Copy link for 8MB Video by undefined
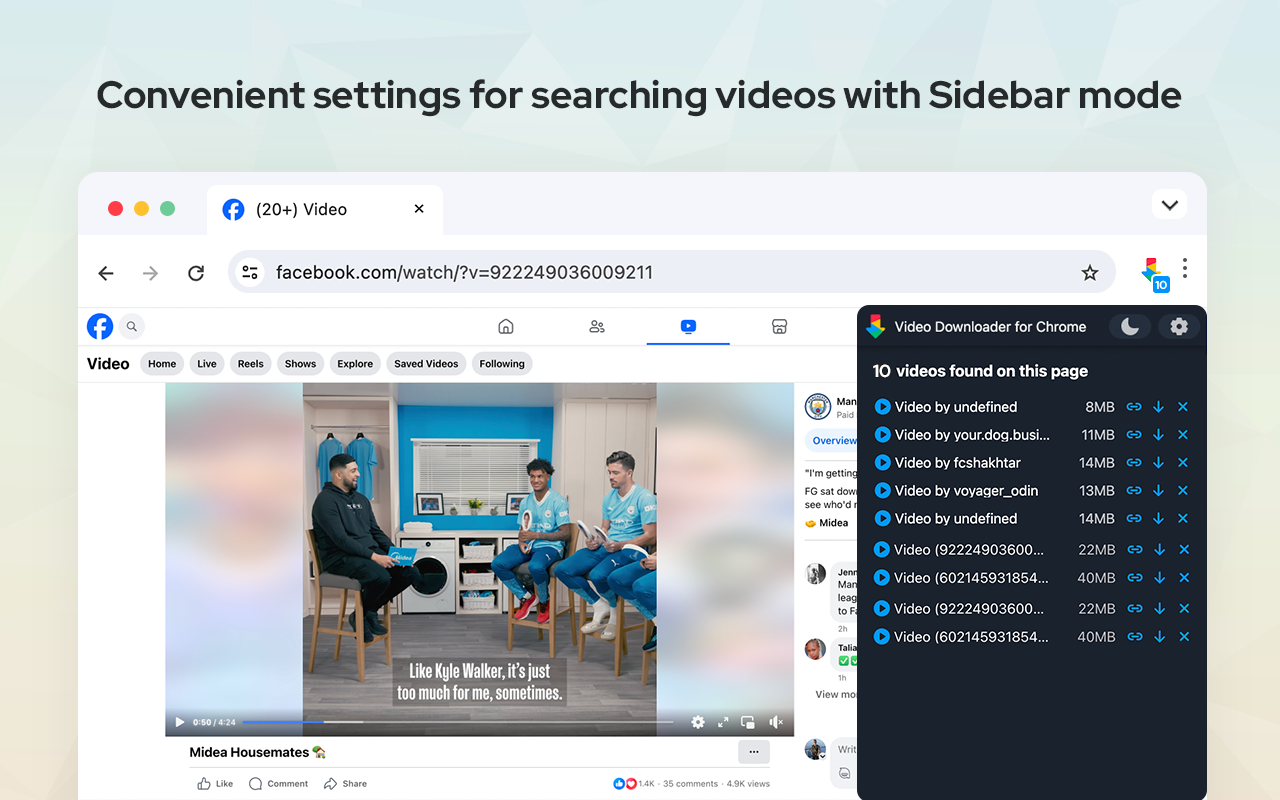The height and width of the screenshot is (800, 1280). pos(1134,407)
